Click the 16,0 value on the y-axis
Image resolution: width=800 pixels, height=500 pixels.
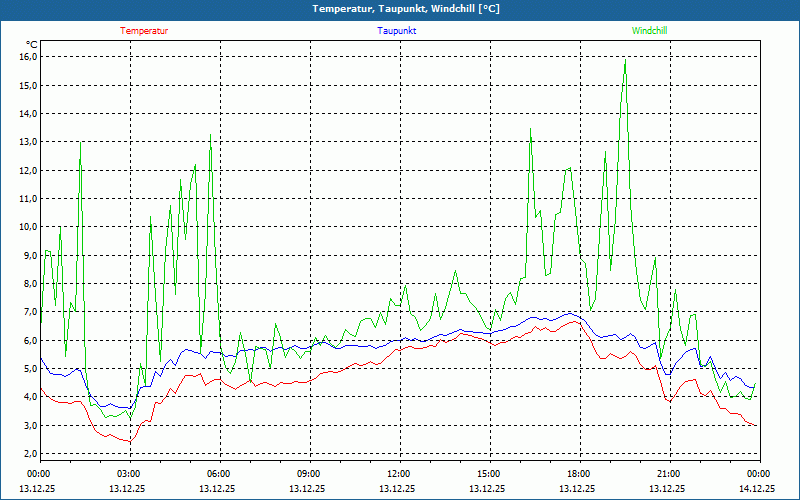[27, 57]
